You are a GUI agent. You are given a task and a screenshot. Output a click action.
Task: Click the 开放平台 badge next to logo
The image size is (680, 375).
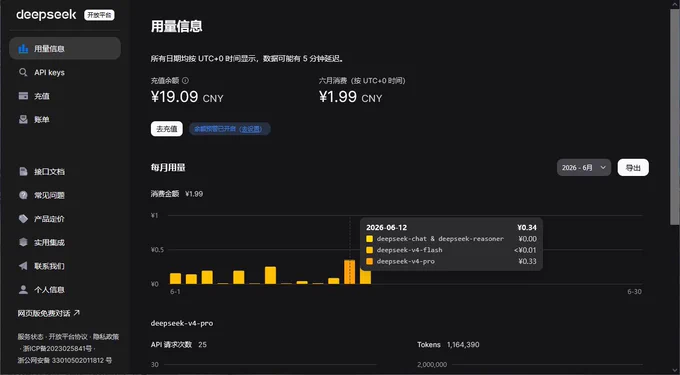[x=99, y=15]
